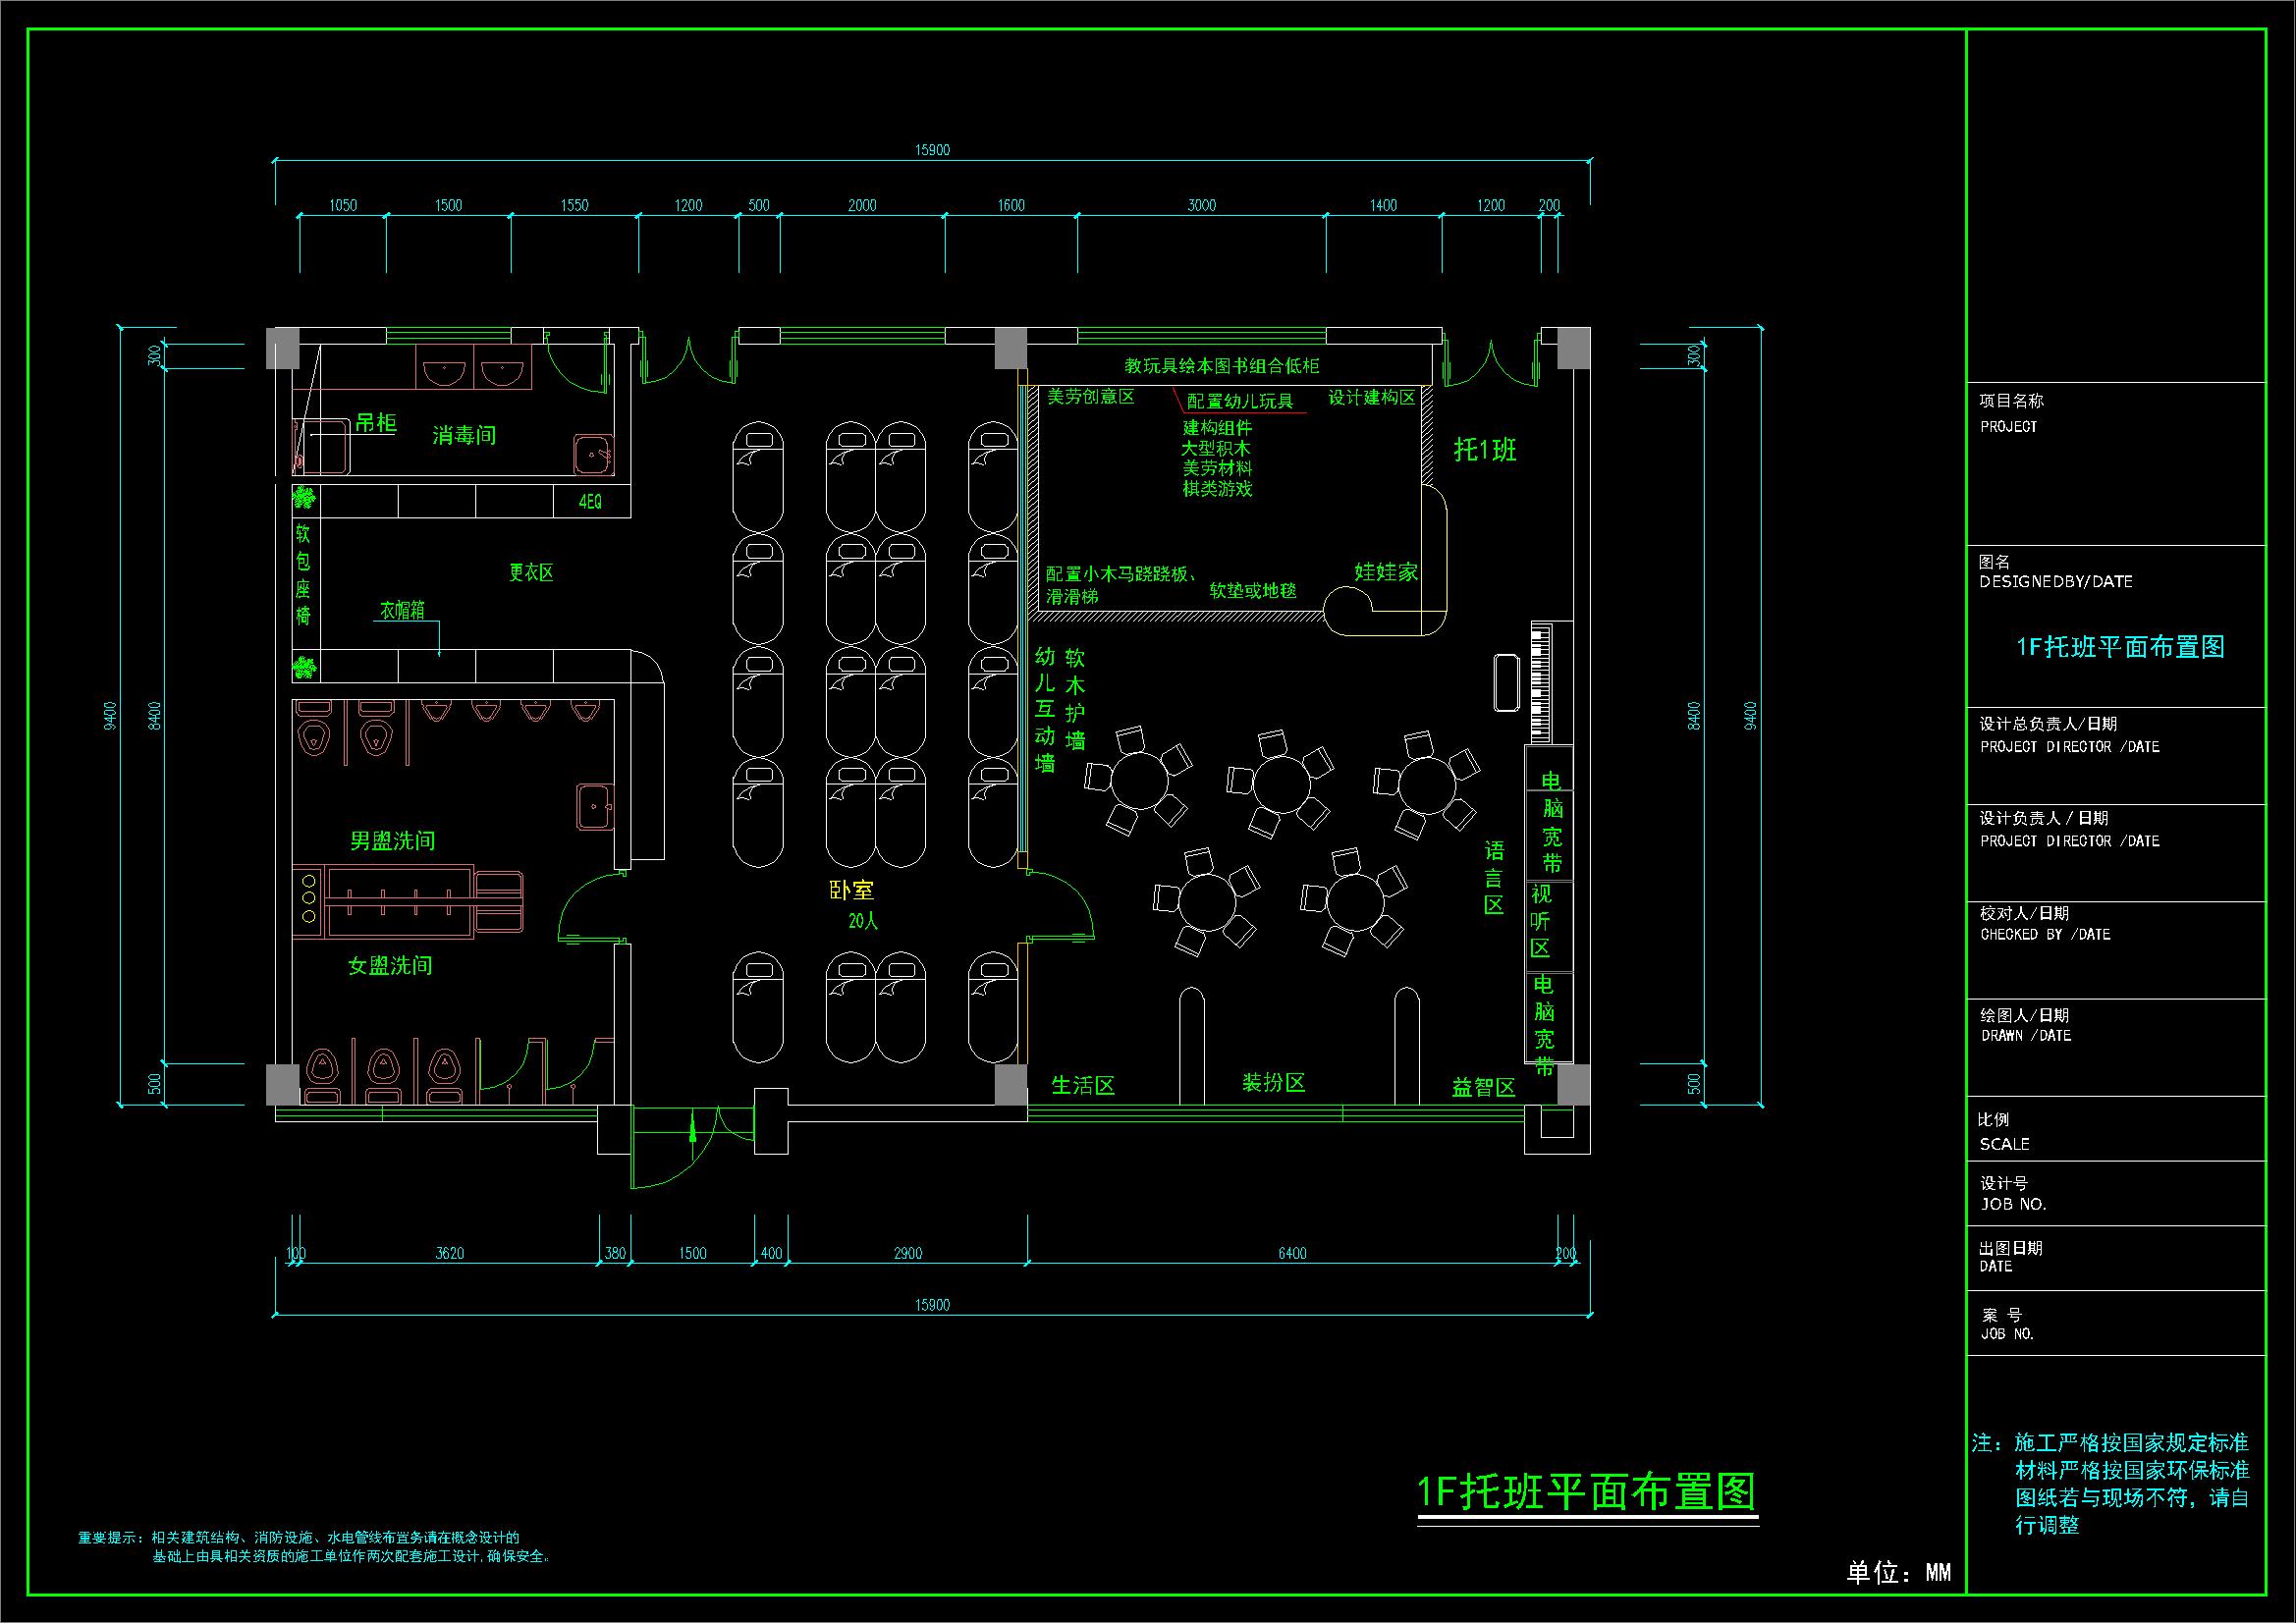
Task: Select the CHECKED BY /DATE field label
Action: 2046,935
